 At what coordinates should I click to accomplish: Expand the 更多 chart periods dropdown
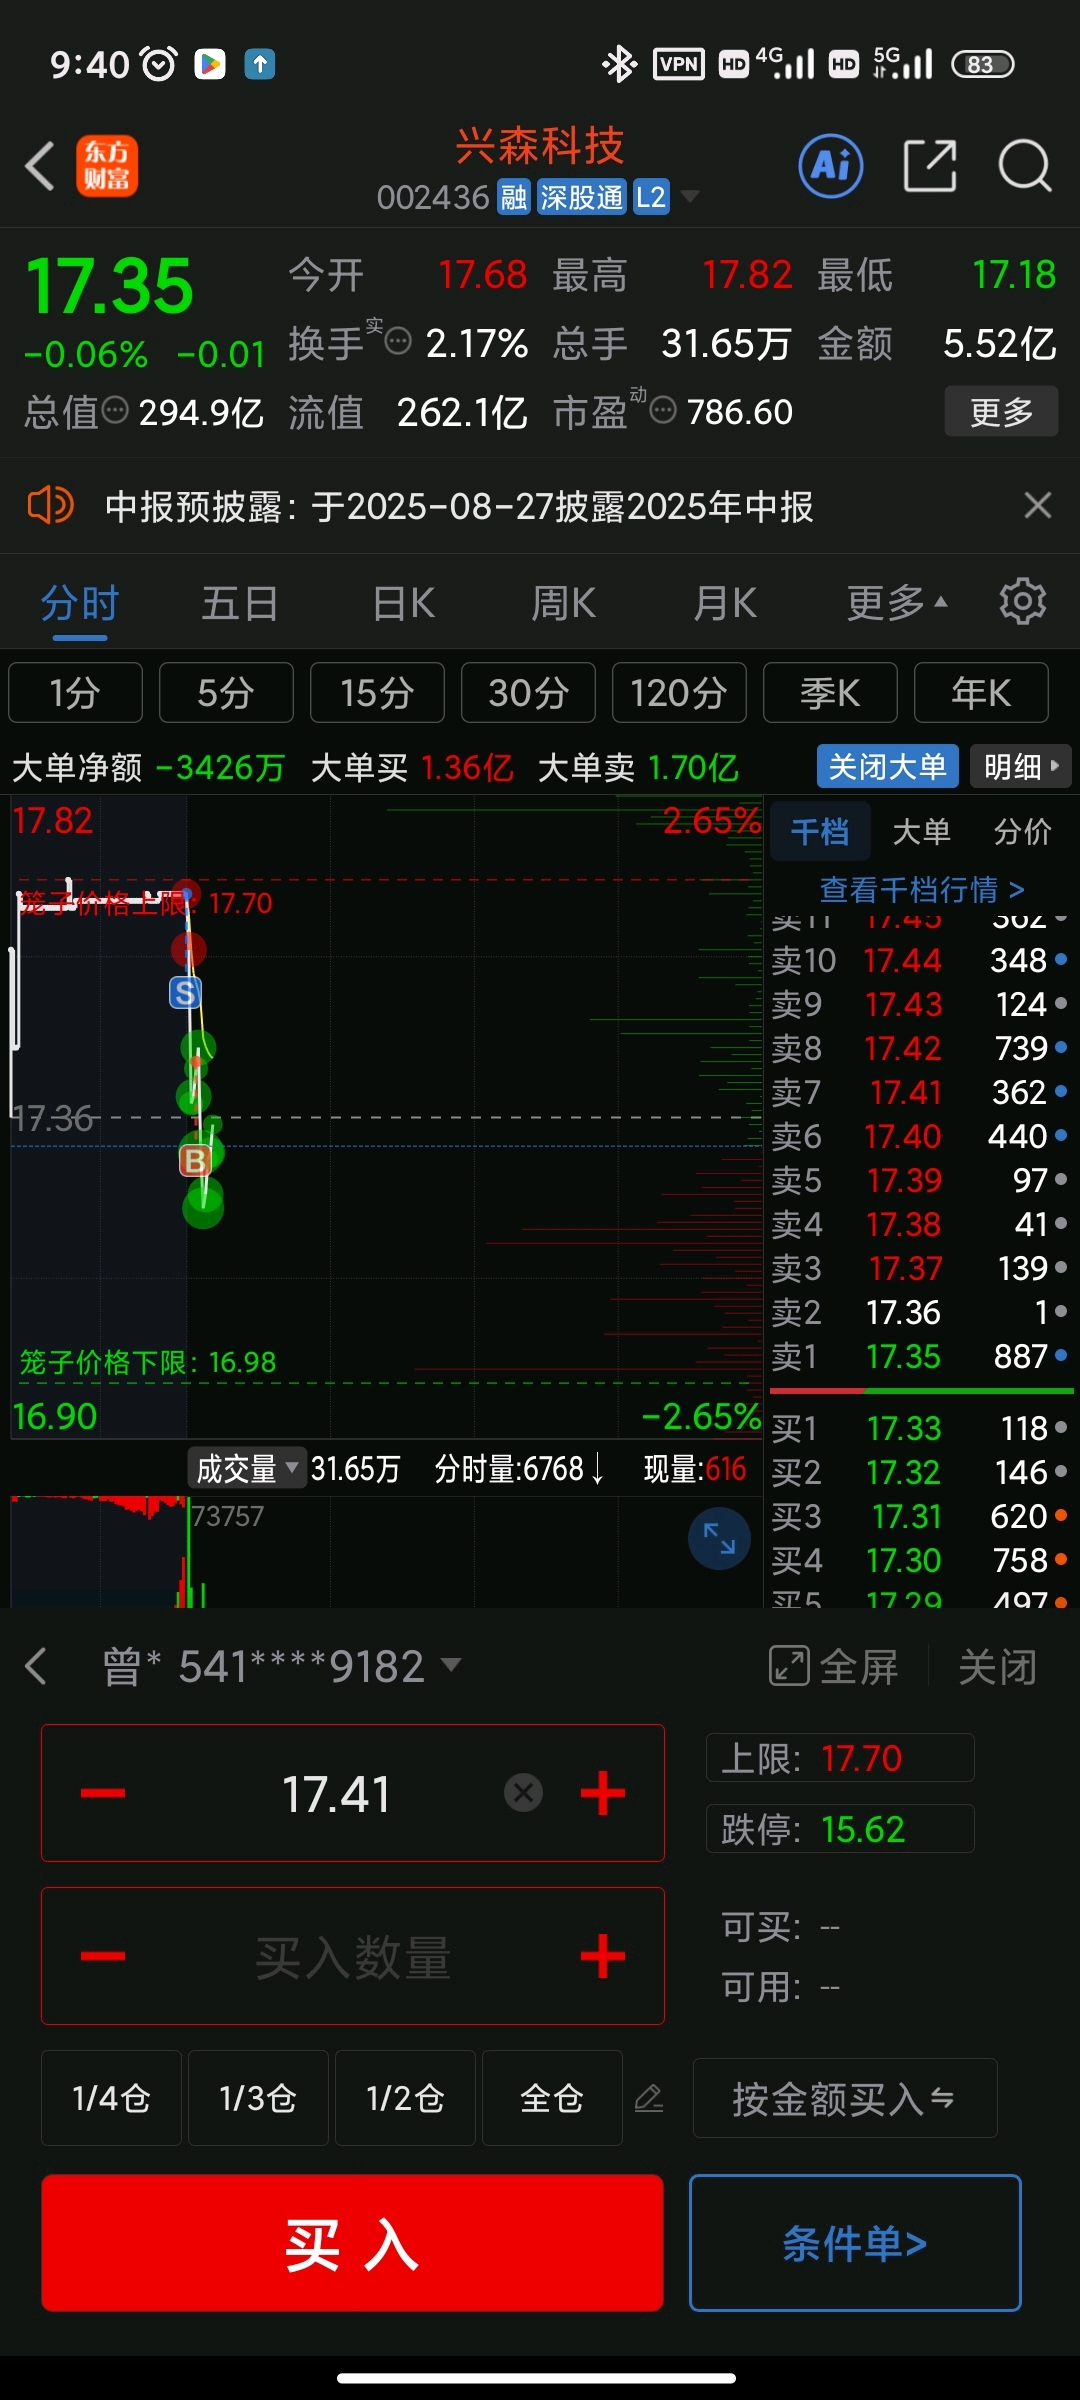tap(896, 602)
